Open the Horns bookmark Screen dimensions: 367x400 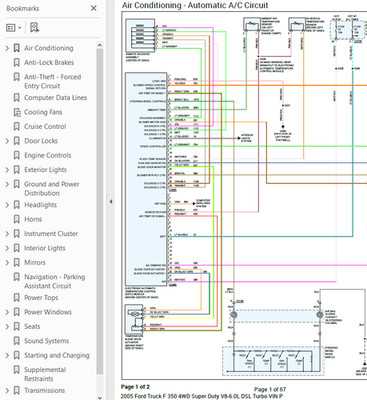[x=33, y=219]
